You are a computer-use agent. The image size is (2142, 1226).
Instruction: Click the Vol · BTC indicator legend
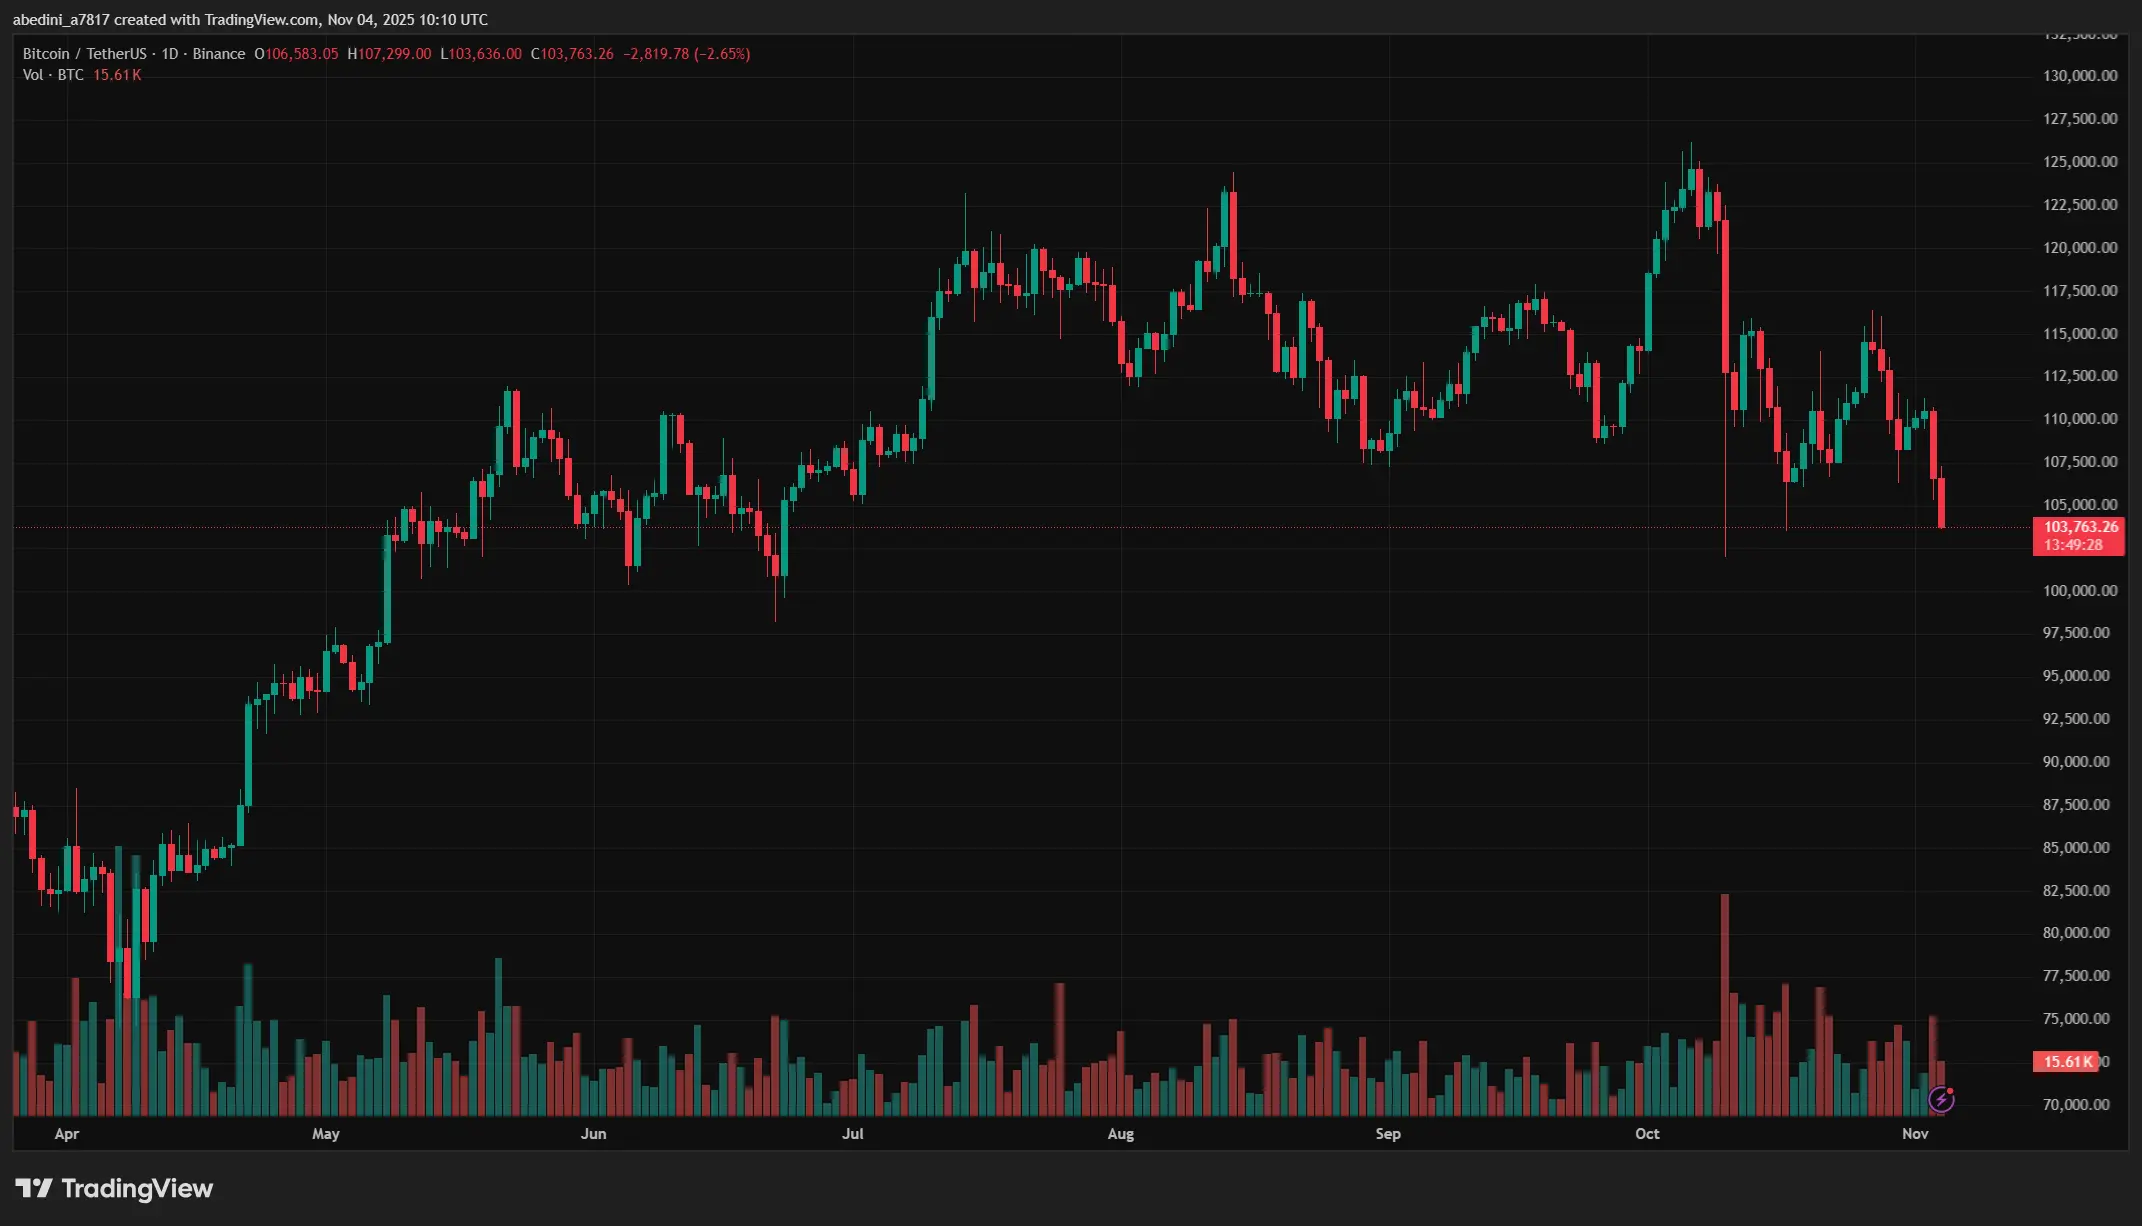pos(53,75)
